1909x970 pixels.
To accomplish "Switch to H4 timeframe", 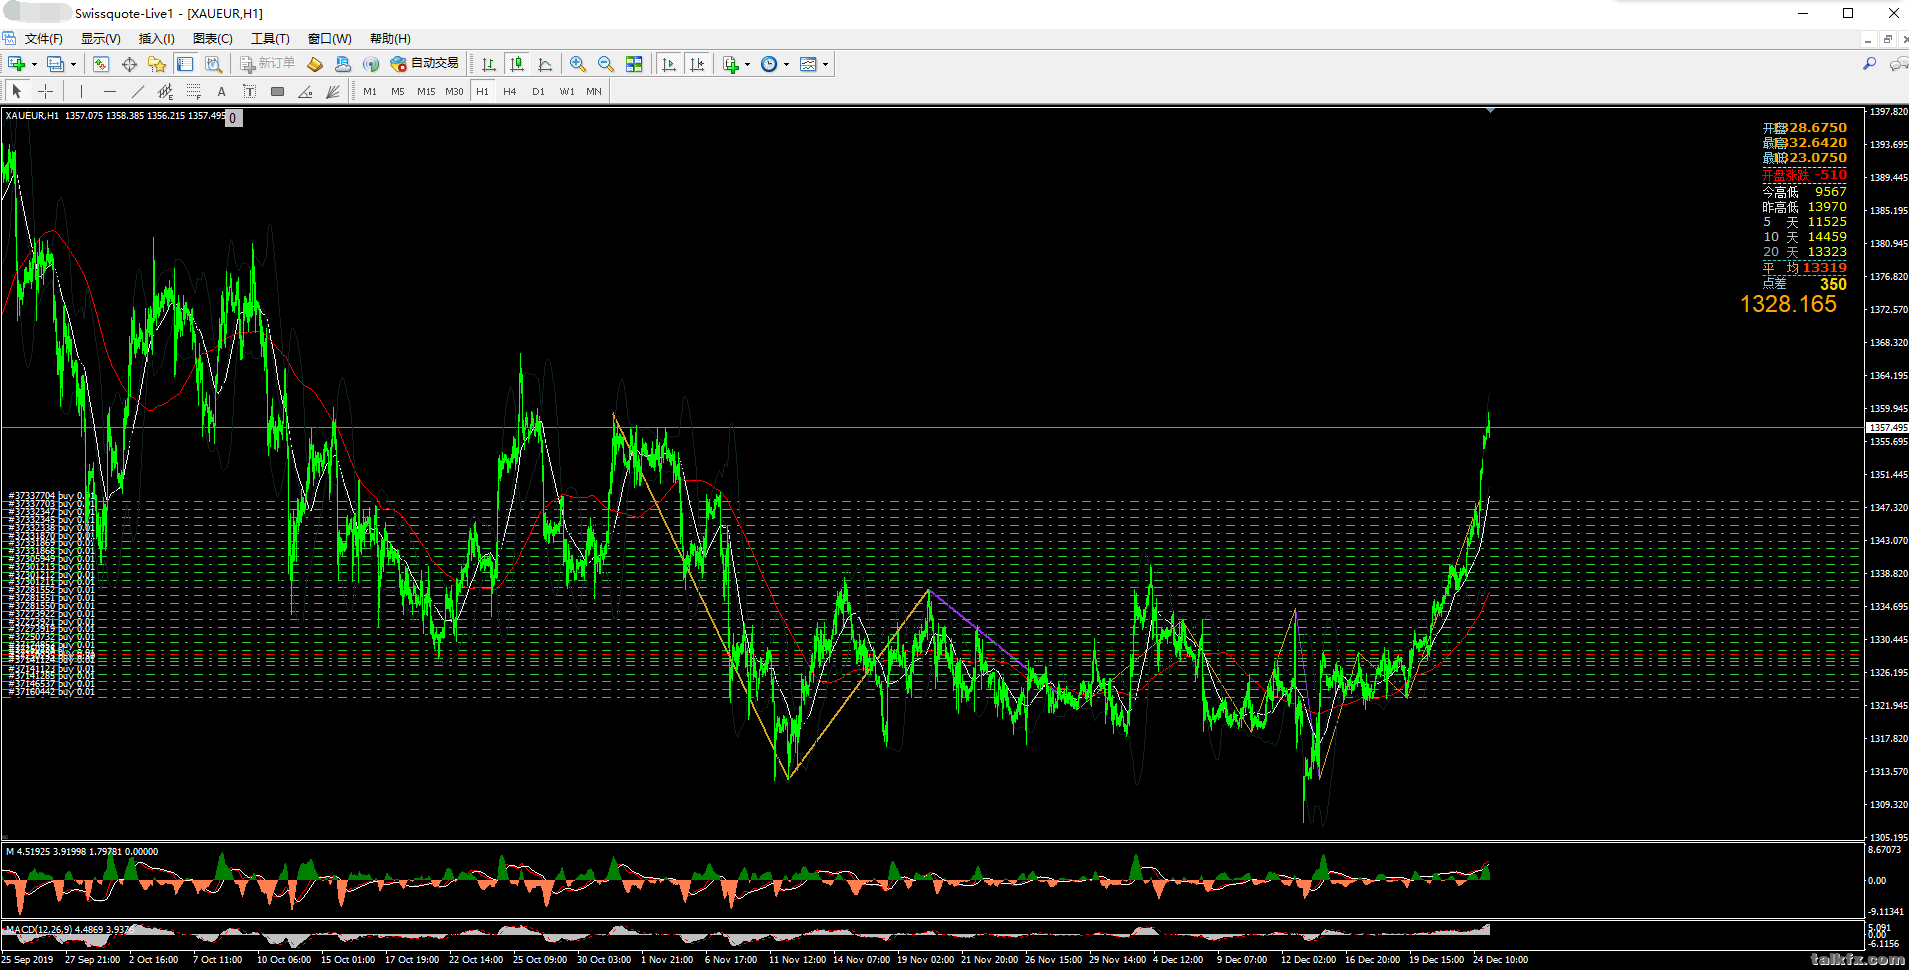I will pyautogui.click(x=510, y=91).
